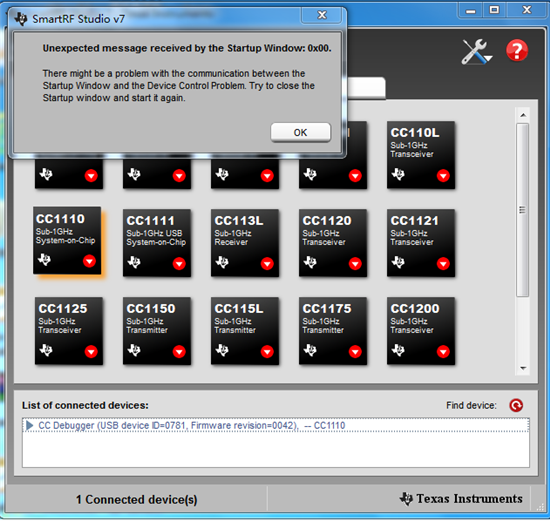Select the CC1110 Sub-1GHz System-on-Chip tile
Image resolution: width=550 pixels, height=521 pixels.
[67, 240]
